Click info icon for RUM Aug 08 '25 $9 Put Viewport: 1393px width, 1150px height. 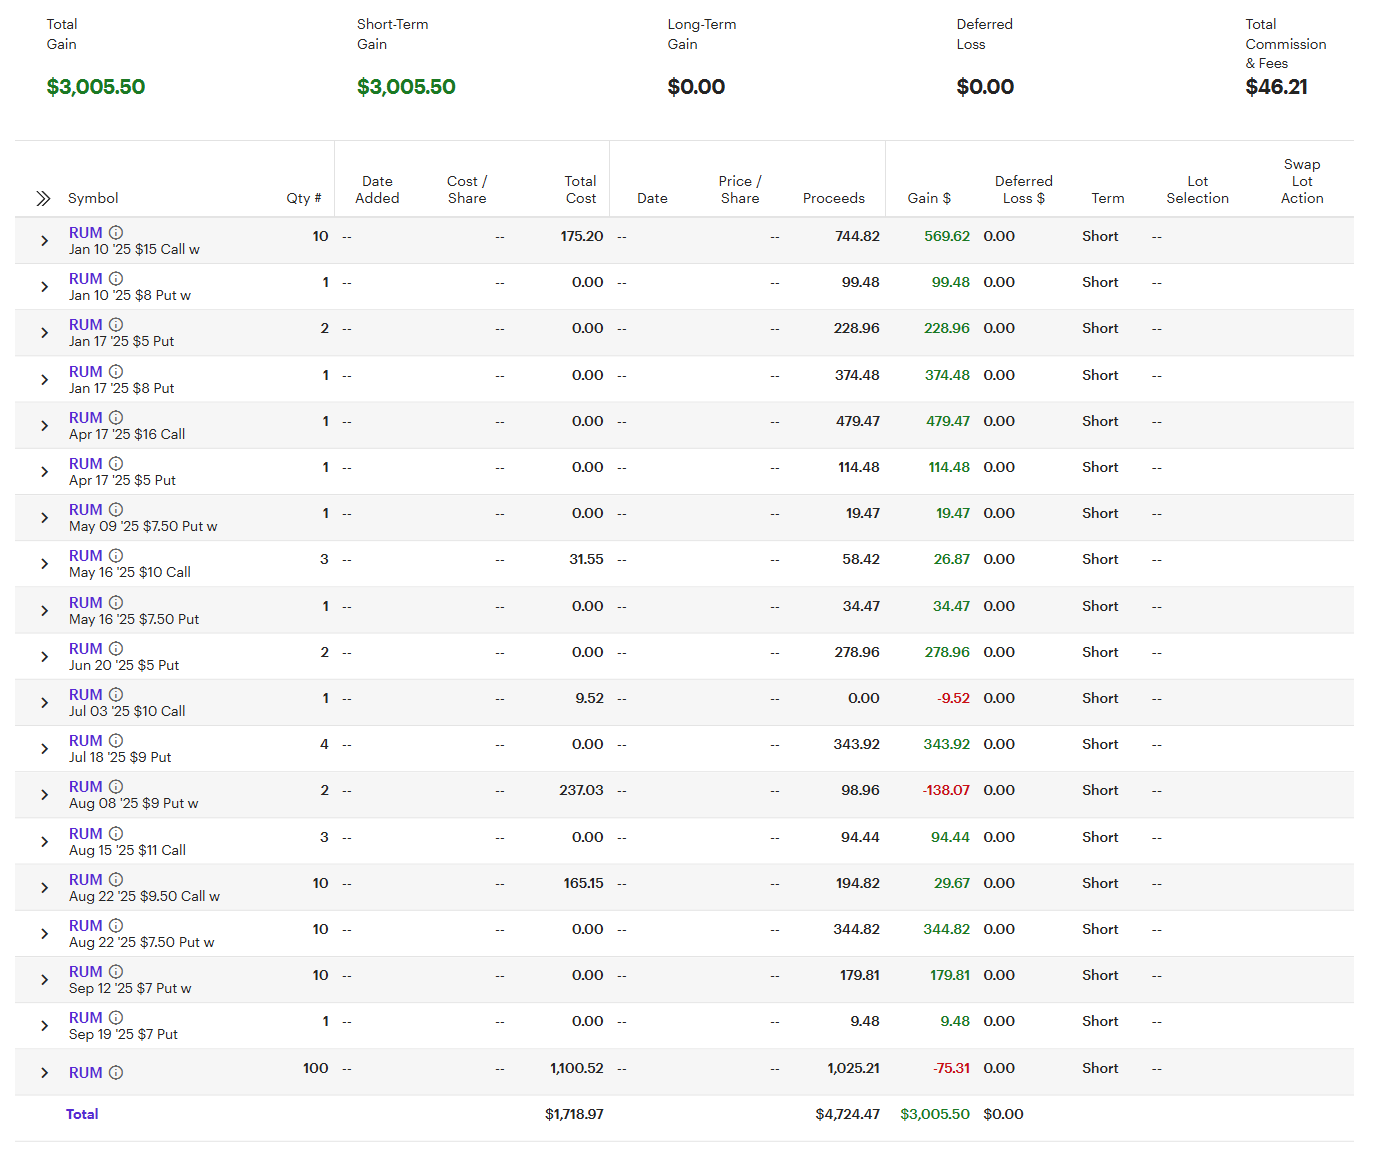pyautogui.click(x=116, y=787)
